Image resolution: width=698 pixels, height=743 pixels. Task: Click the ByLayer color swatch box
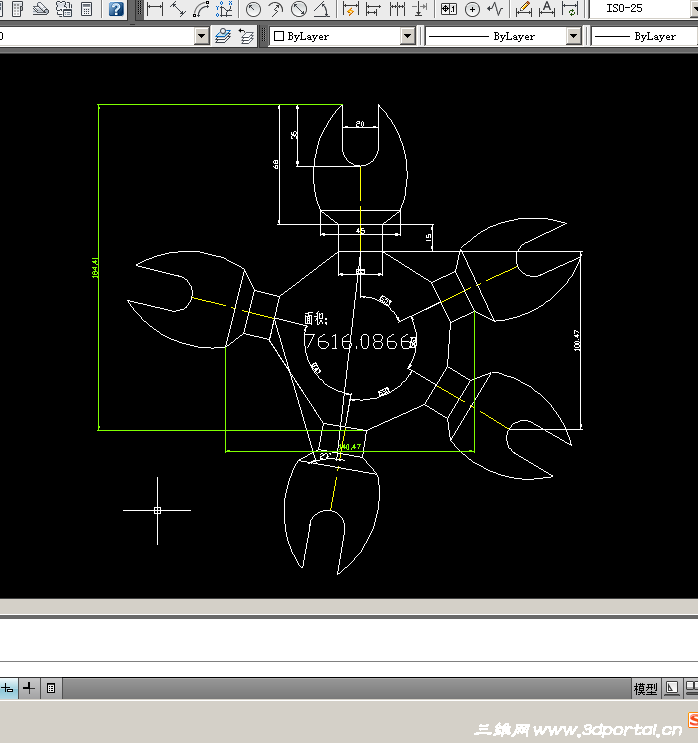[279, 36]
